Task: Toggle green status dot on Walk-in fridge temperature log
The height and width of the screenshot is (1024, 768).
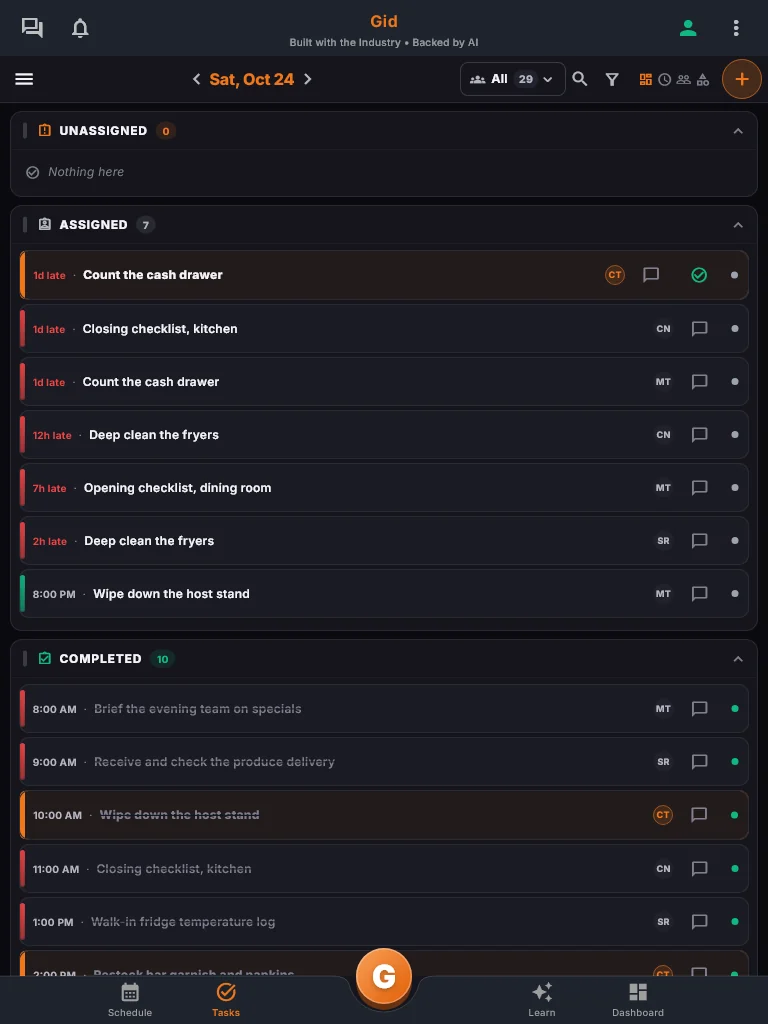Action: (735, 921)
